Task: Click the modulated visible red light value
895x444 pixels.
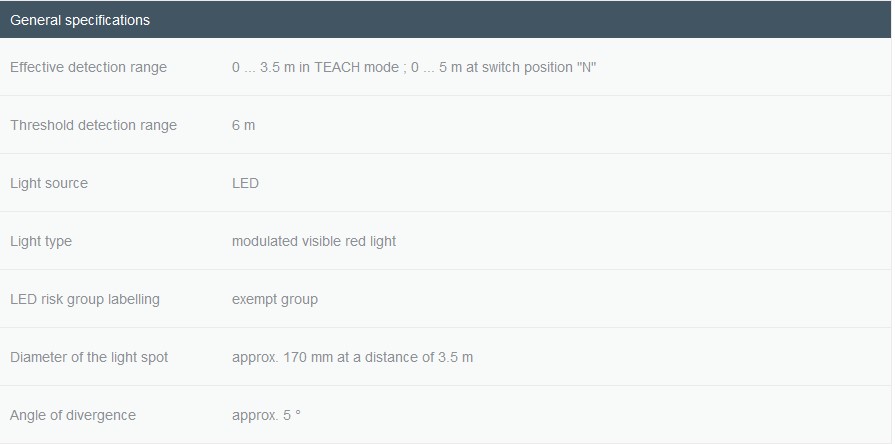Action: click(x=314, y=241)
